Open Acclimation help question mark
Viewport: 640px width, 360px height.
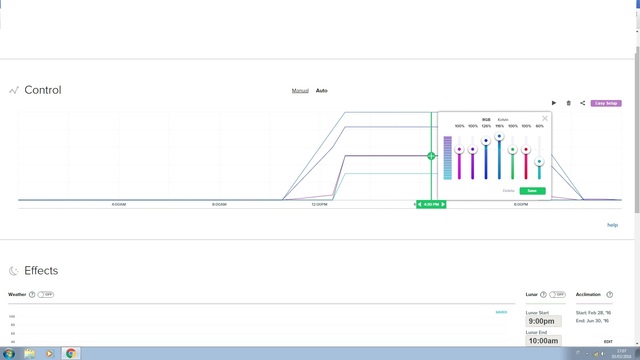[609, 294]
